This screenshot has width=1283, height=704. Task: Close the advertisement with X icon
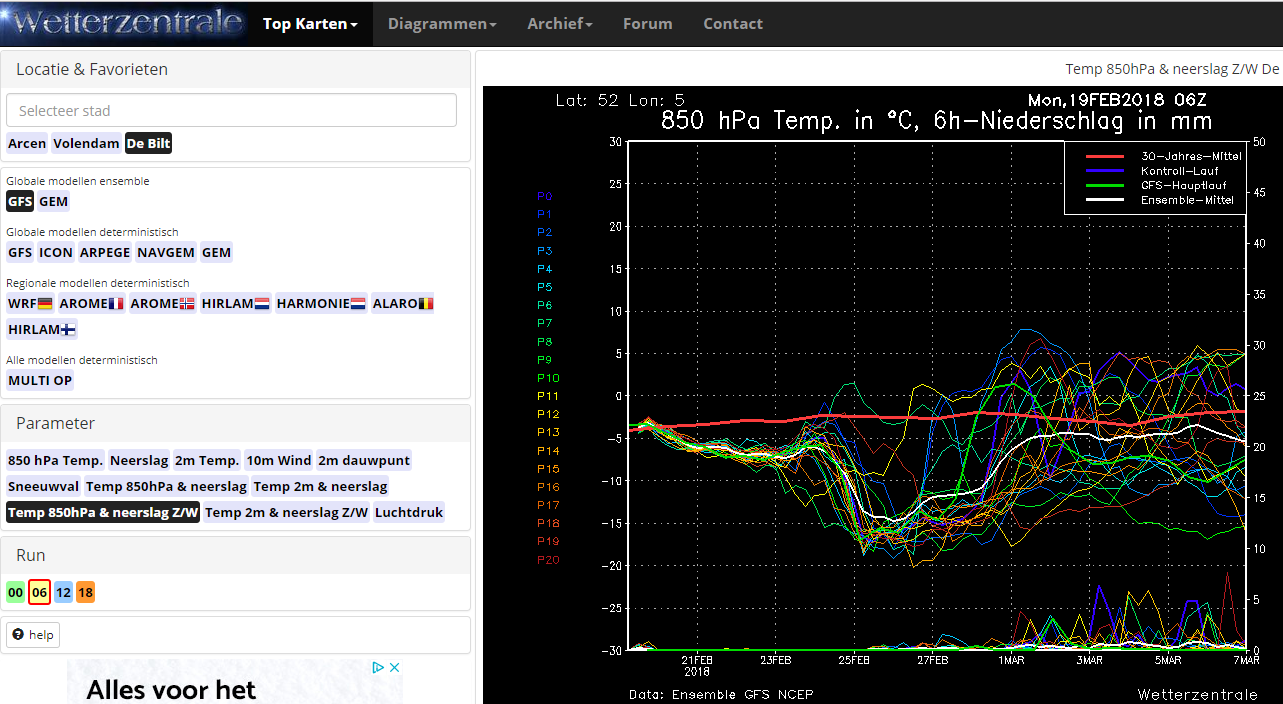click(x=394, y=667)
